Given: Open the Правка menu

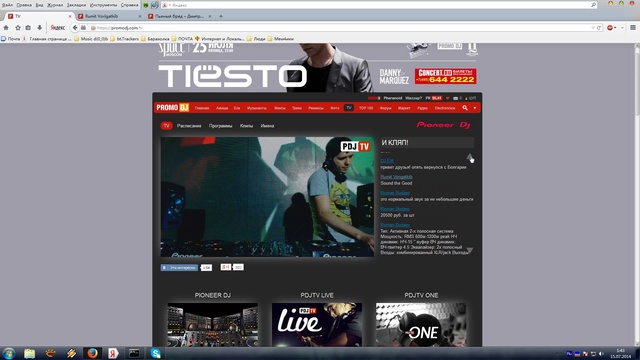Looking at the screenshot, I should [x=24, y=5].
